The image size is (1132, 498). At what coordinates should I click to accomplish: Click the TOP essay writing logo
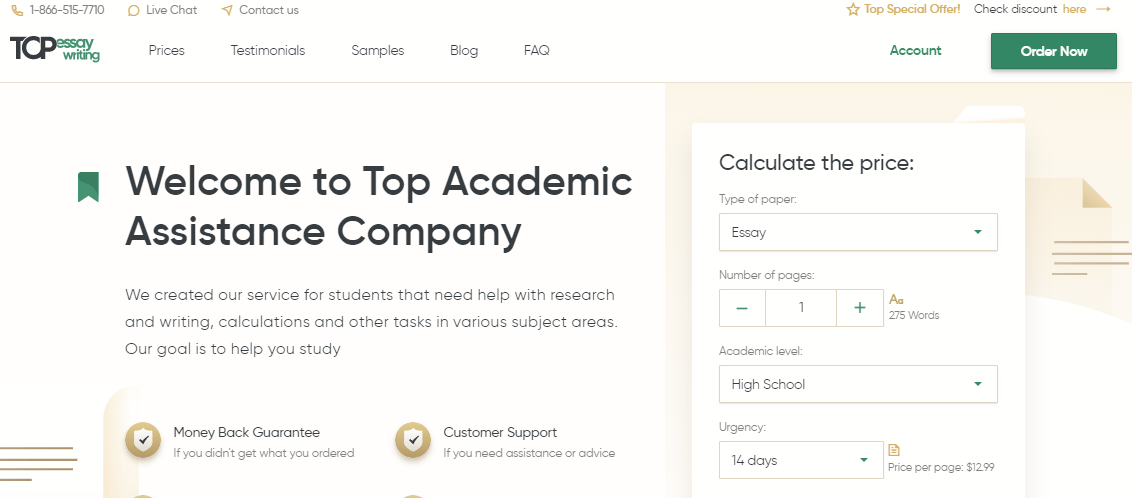(55, 49)
